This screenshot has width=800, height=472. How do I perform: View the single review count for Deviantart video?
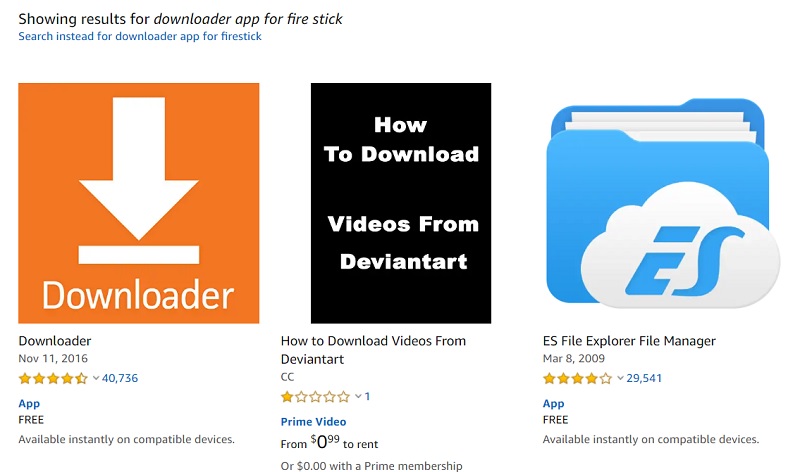click(x=367, y=396)
